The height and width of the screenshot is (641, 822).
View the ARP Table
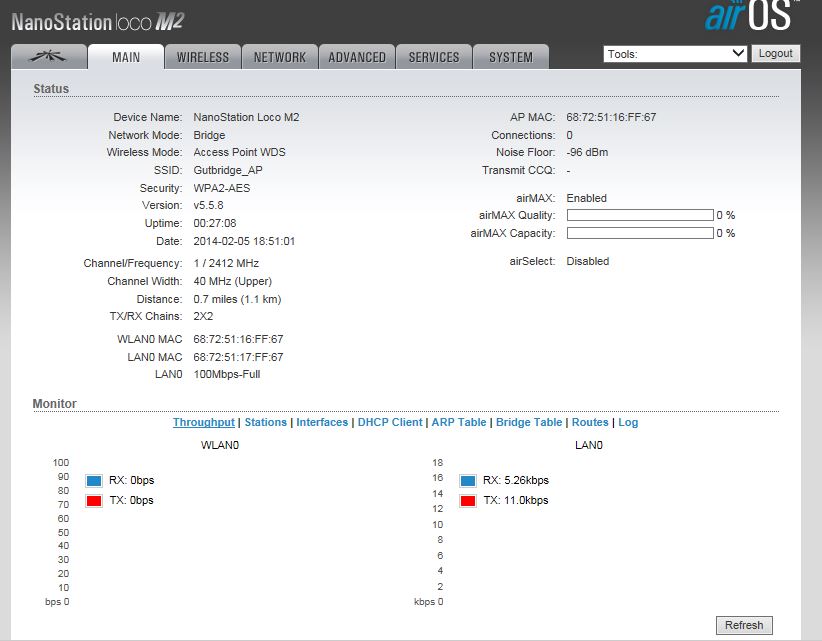pyautogui.click(x=459, y=422)
